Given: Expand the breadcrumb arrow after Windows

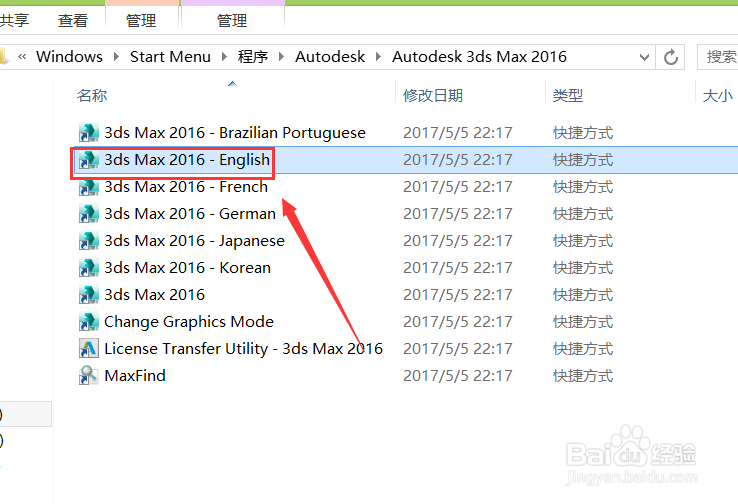Looking at the screenshot, I should pos(116,57).
